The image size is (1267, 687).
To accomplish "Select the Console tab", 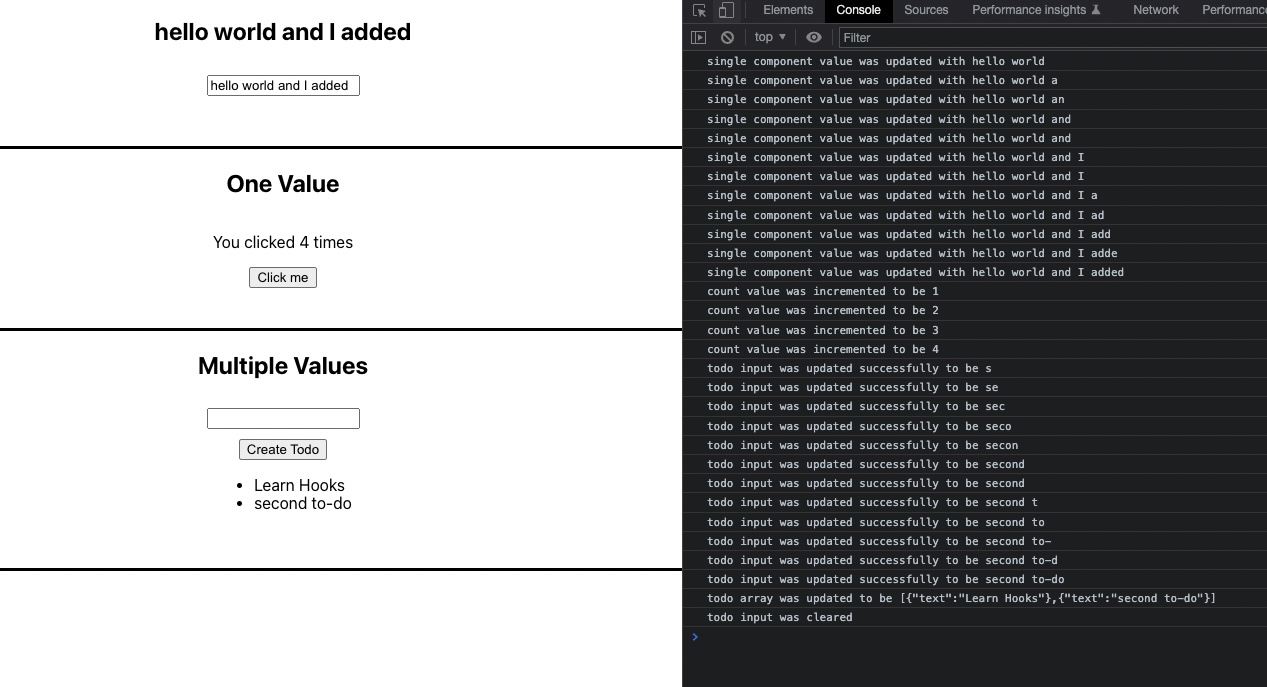I will pyautogui.click(x=858, y=10).
